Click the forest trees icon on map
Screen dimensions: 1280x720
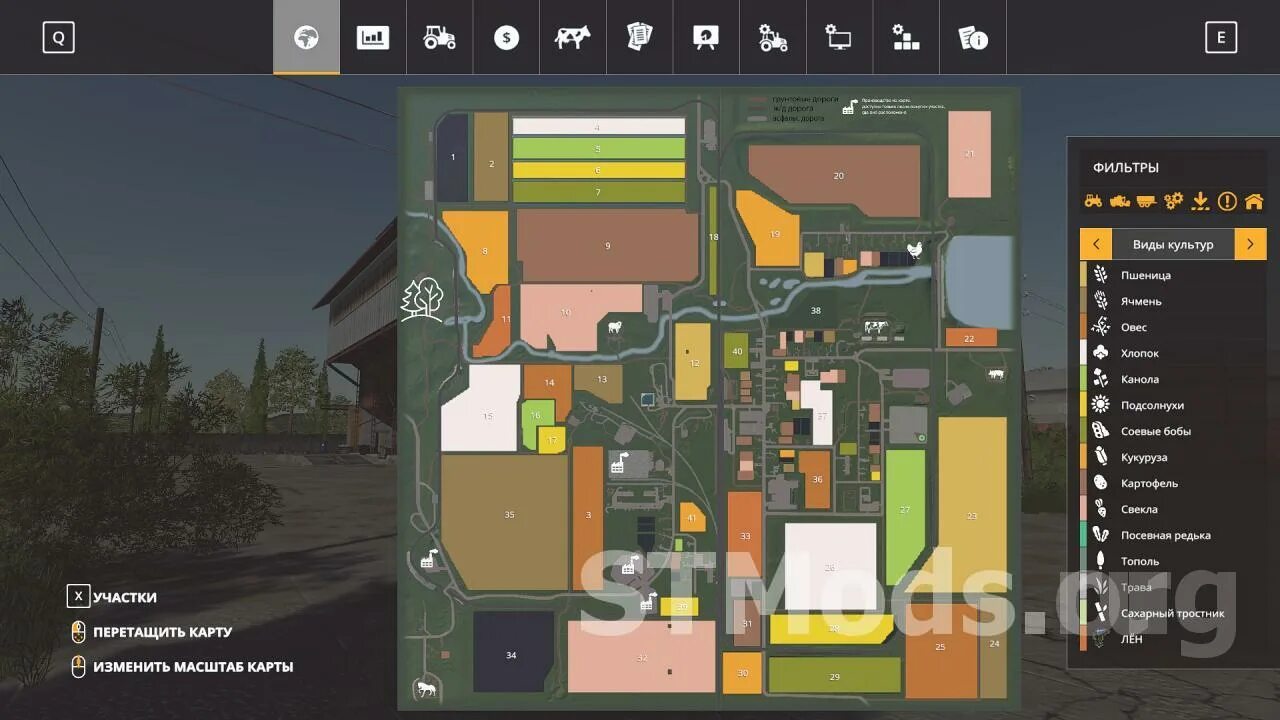coord(422,298)
